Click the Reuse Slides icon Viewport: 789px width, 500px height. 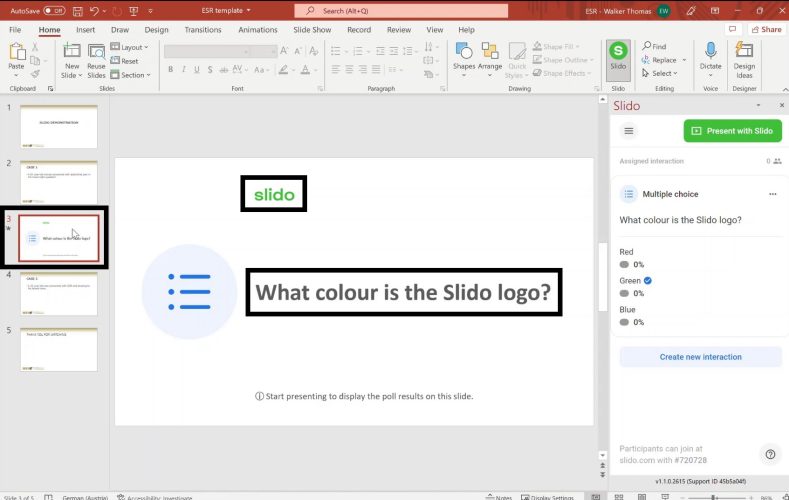[x=96, y=56]
